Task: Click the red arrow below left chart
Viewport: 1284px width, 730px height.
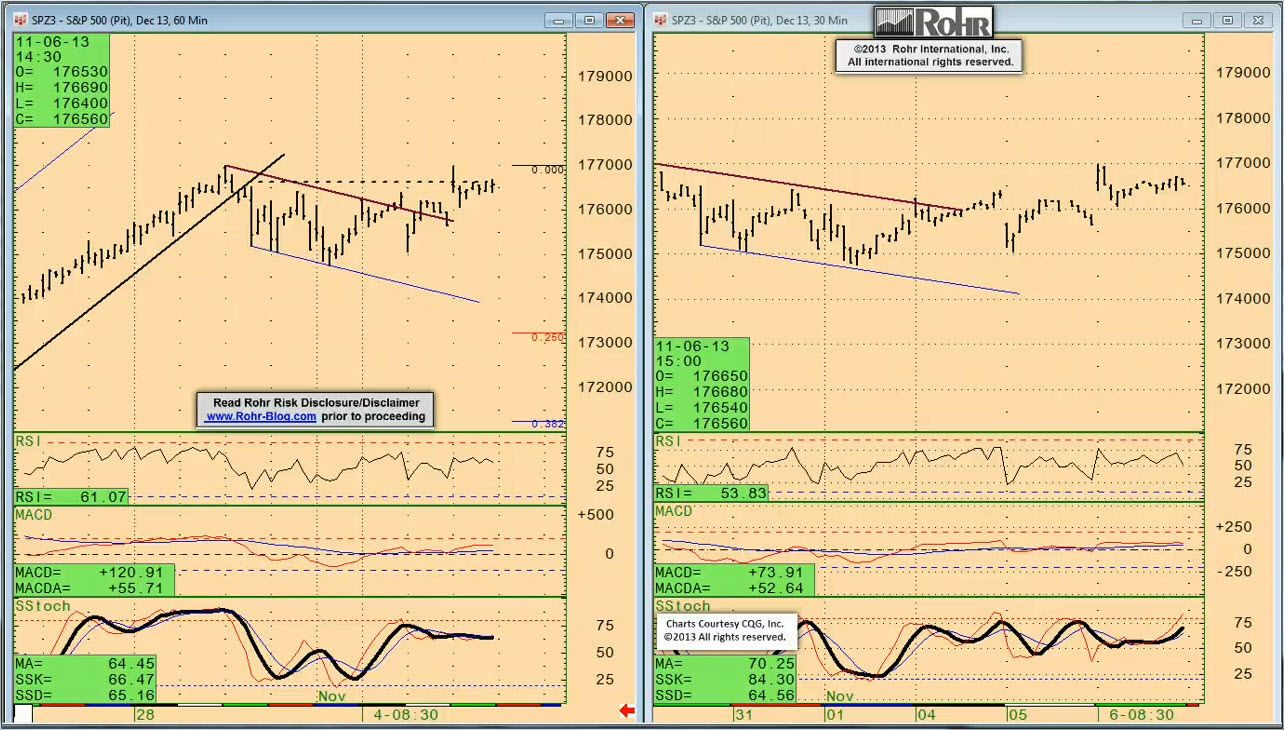Action: coord(627,711)
